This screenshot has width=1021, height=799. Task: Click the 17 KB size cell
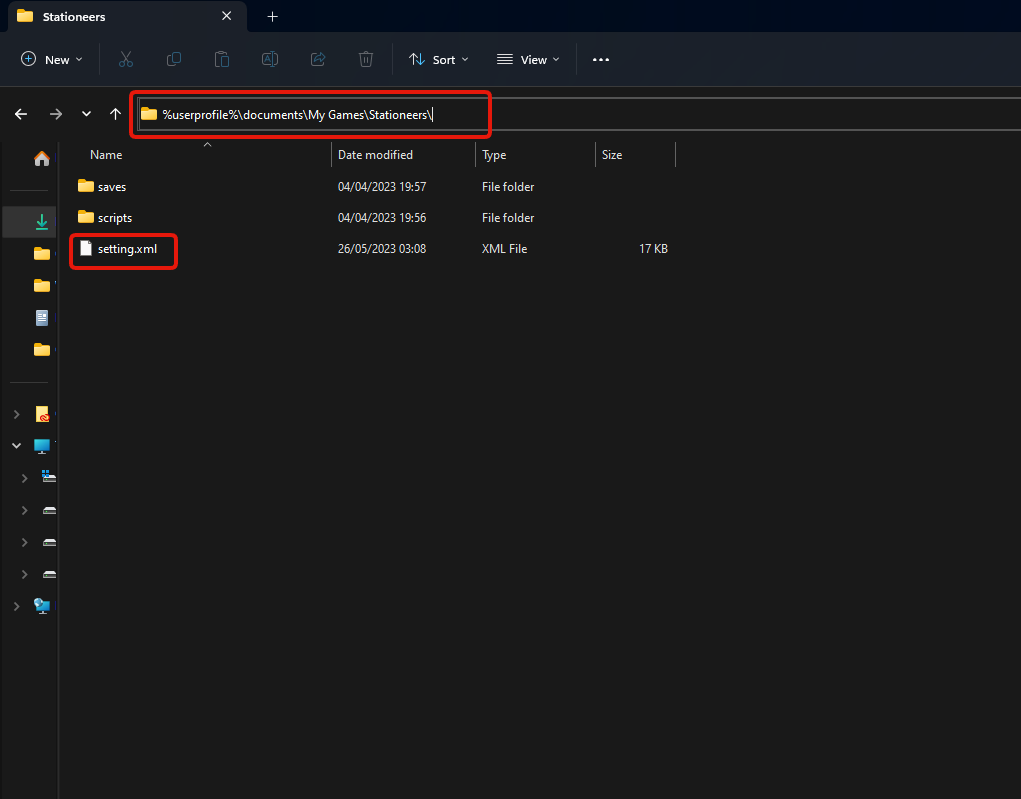coord(653,249)
